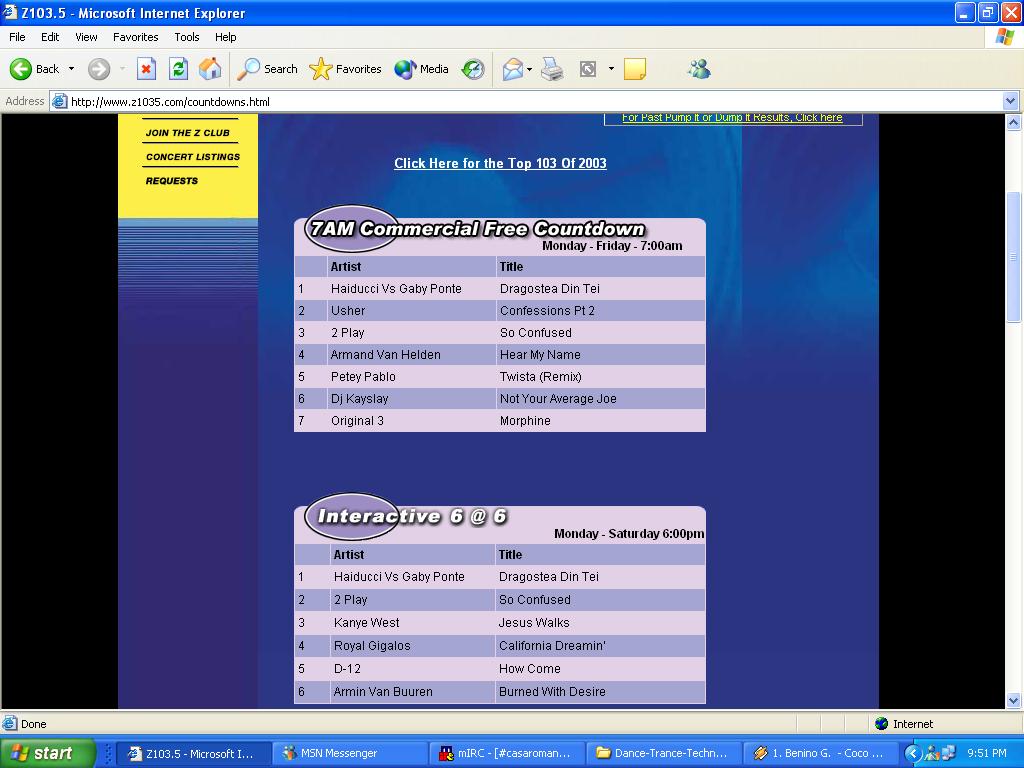Click 'Armin Van Buuren' artist cell
The height and width of the screenshot is (768, 1024).
pyautogui.click(x=383, y=692)
